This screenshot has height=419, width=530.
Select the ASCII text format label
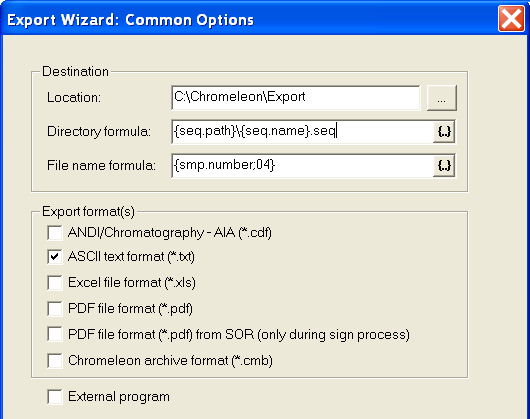coord(131,257)
